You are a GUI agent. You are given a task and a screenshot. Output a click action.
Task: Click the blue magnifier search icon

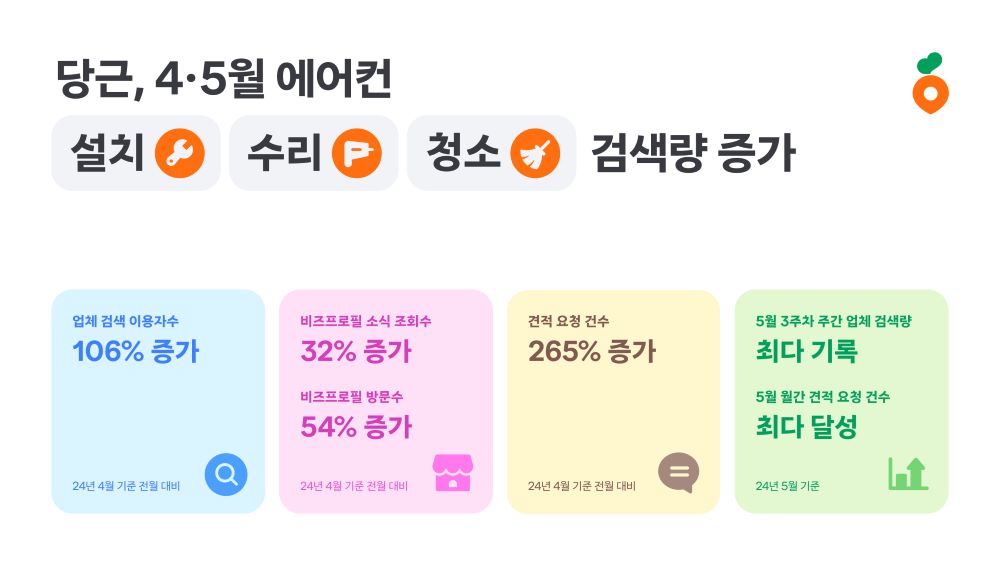coord(226,474)
